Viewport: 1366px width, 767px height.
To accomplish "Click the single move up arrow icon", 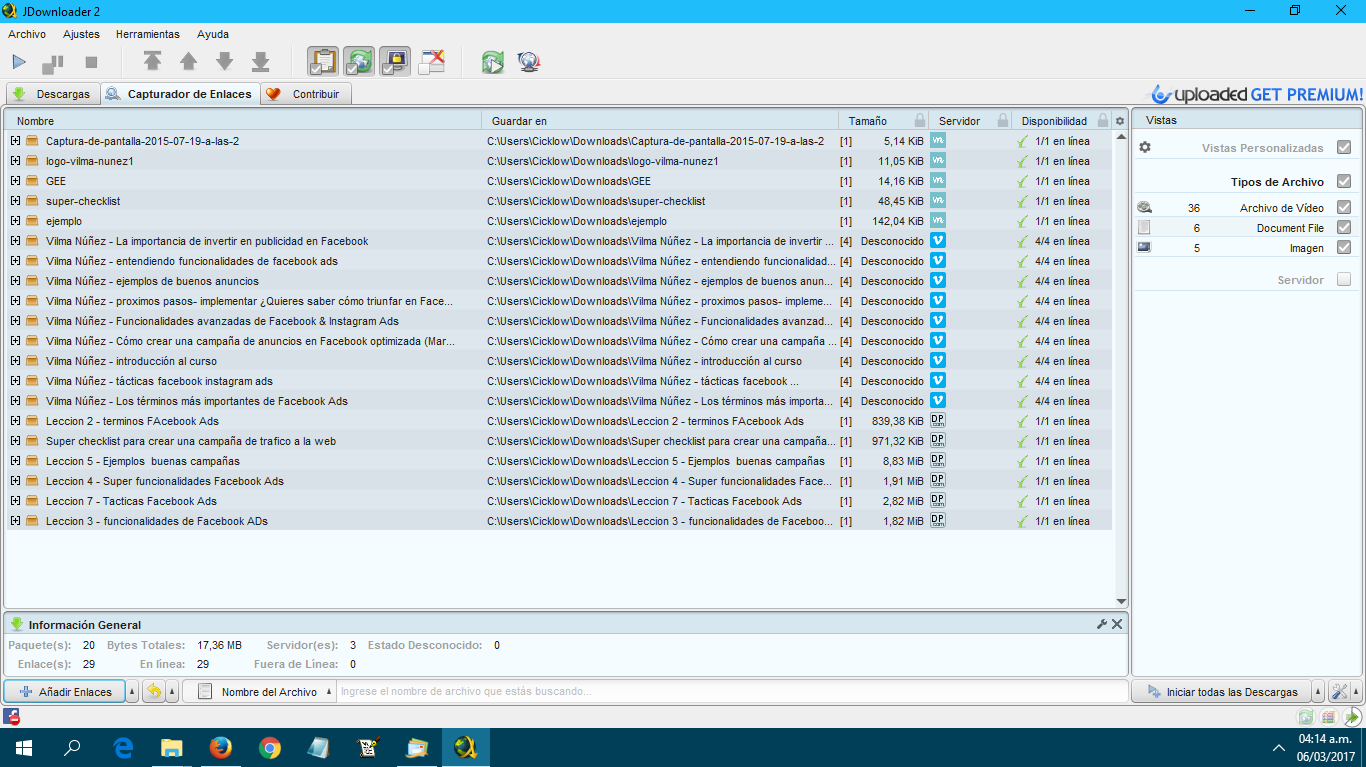I will (188, 62).
